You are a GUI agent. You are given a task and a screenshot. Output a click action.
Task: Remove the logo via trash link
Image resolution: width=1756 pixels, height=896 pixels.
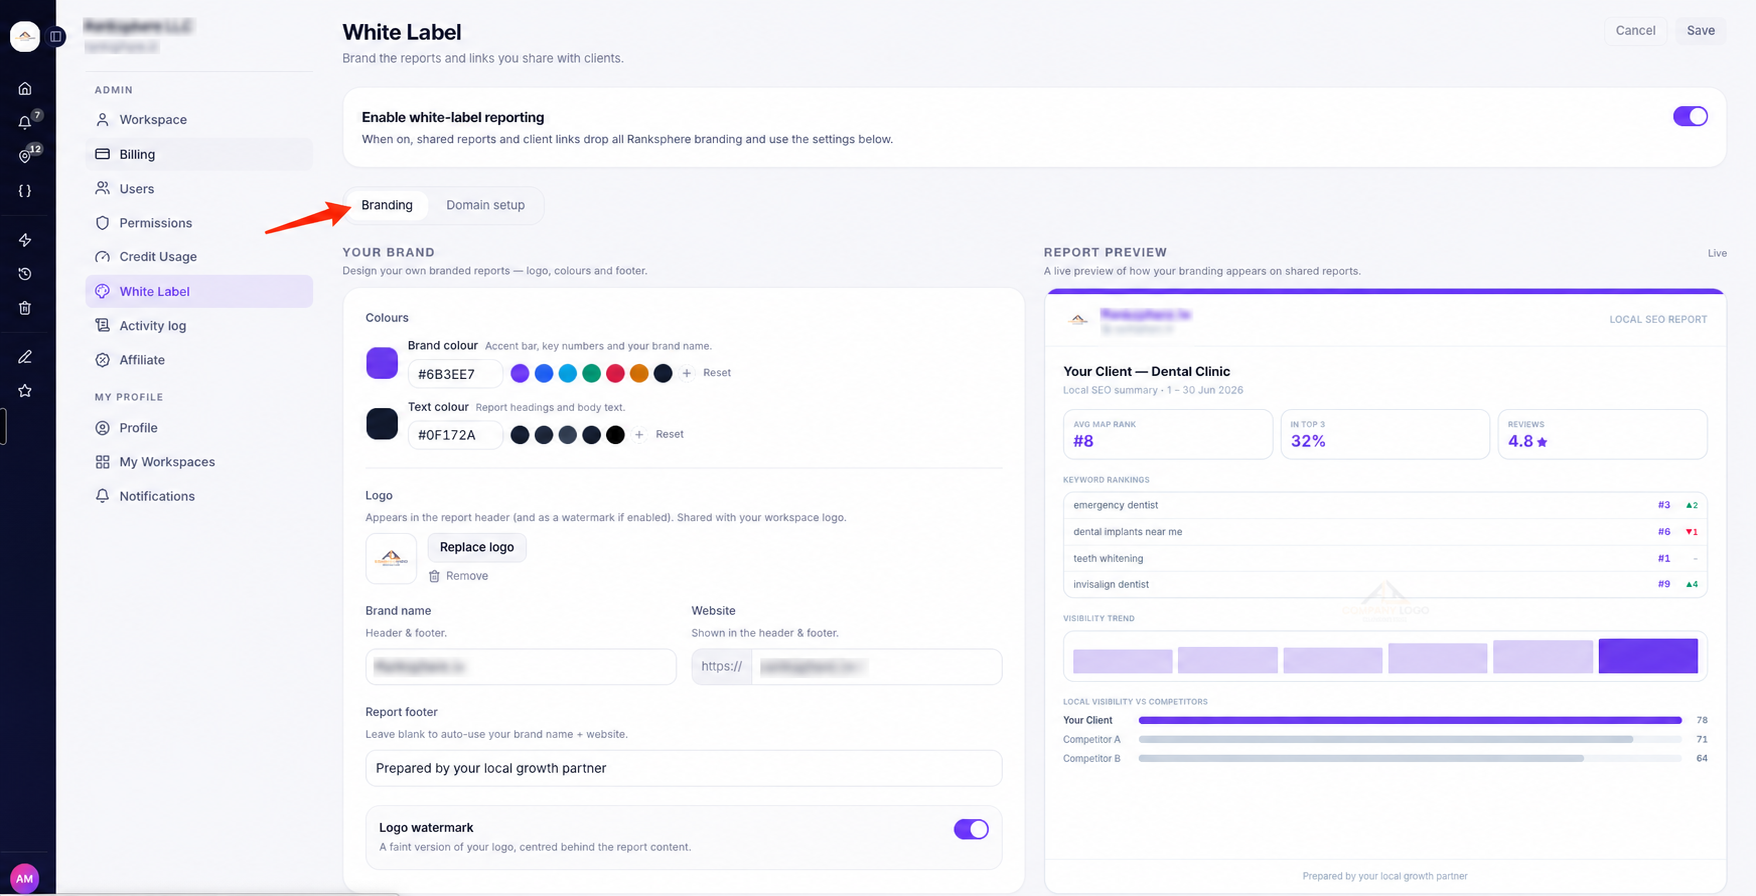coord(458,576)
